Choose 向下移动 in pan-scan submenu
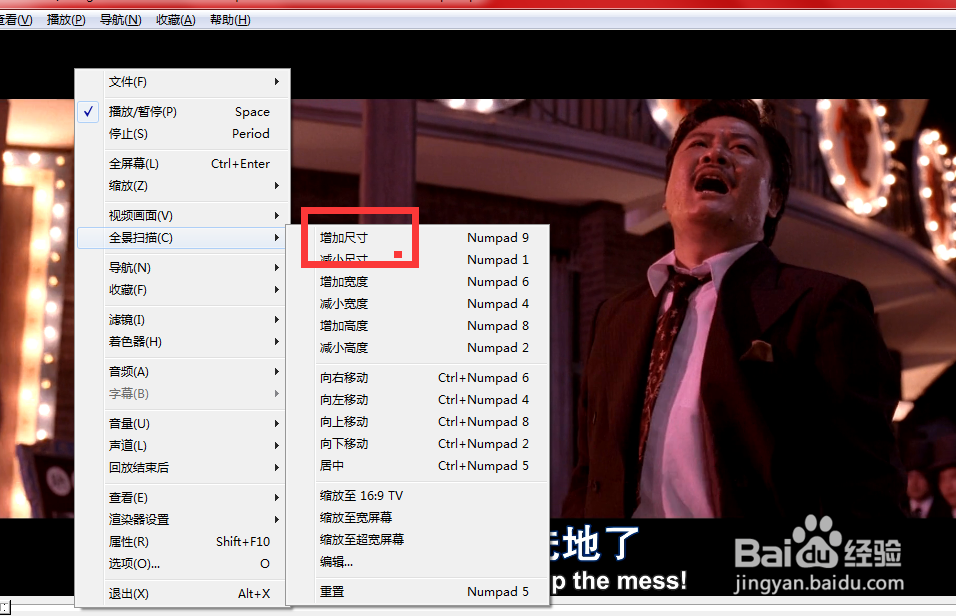The image size is (956, 616). click(418, 443)
